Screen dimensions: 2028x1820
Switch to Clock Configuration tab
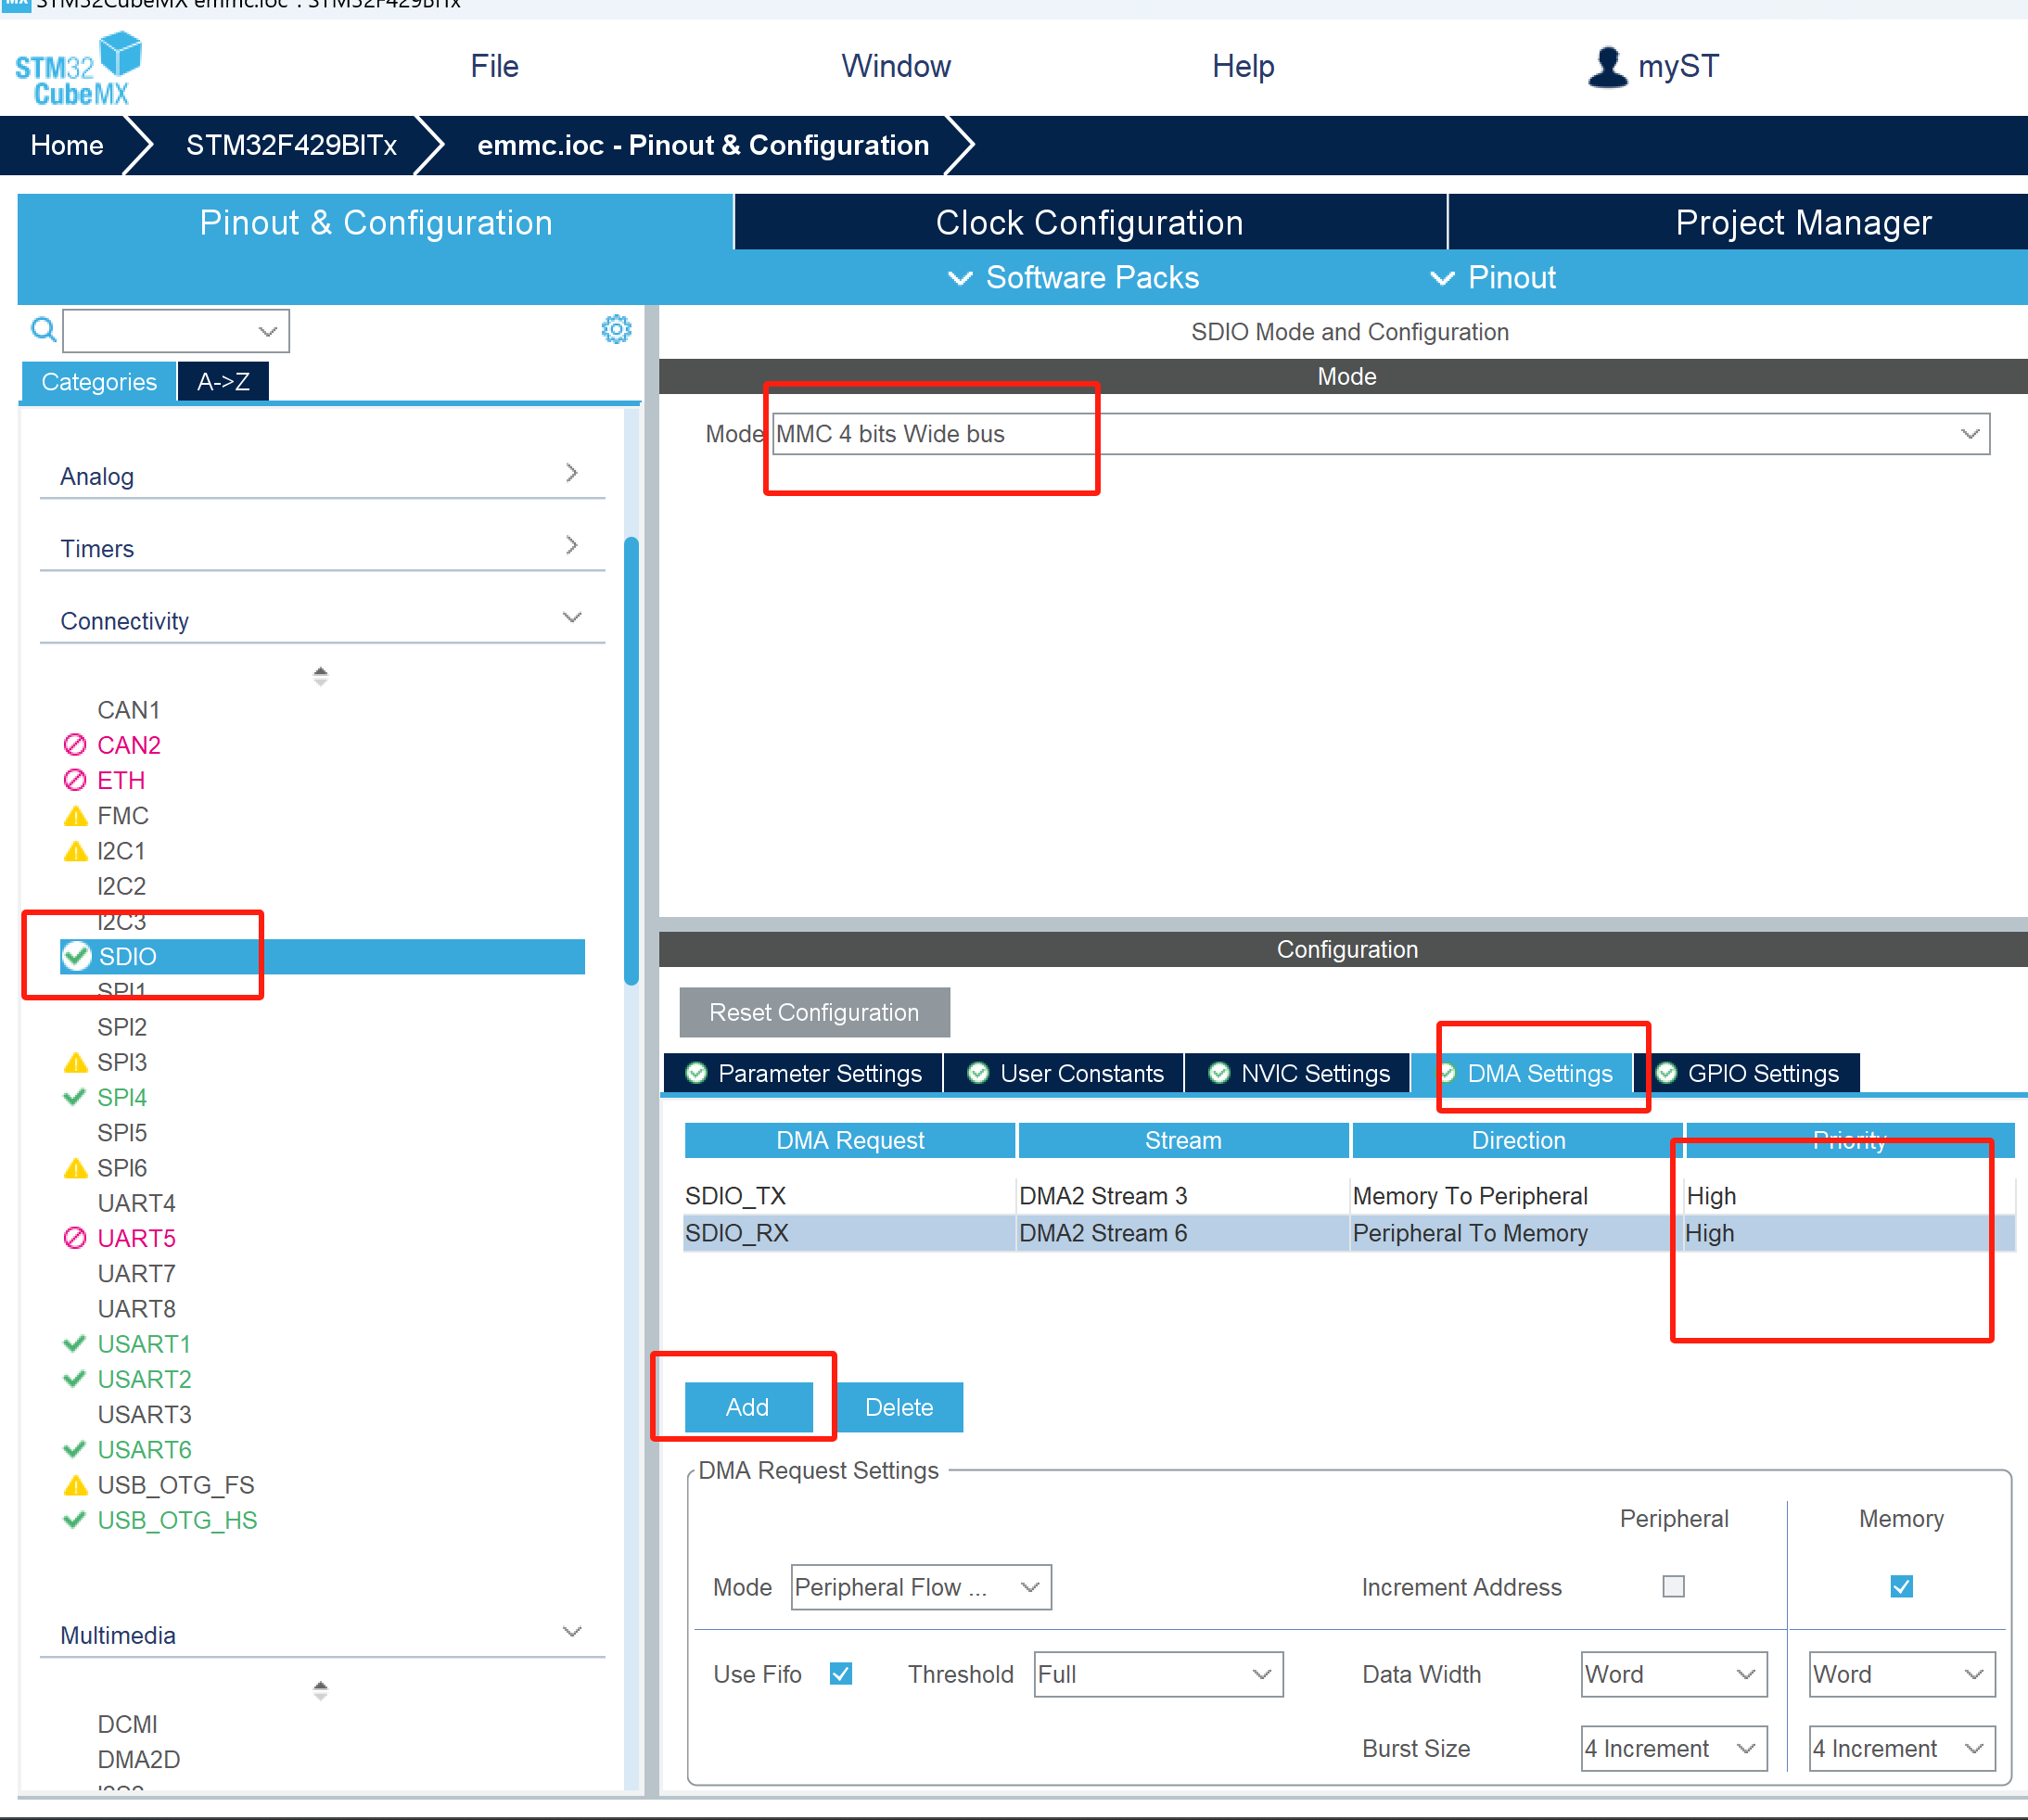(1090, 222)
